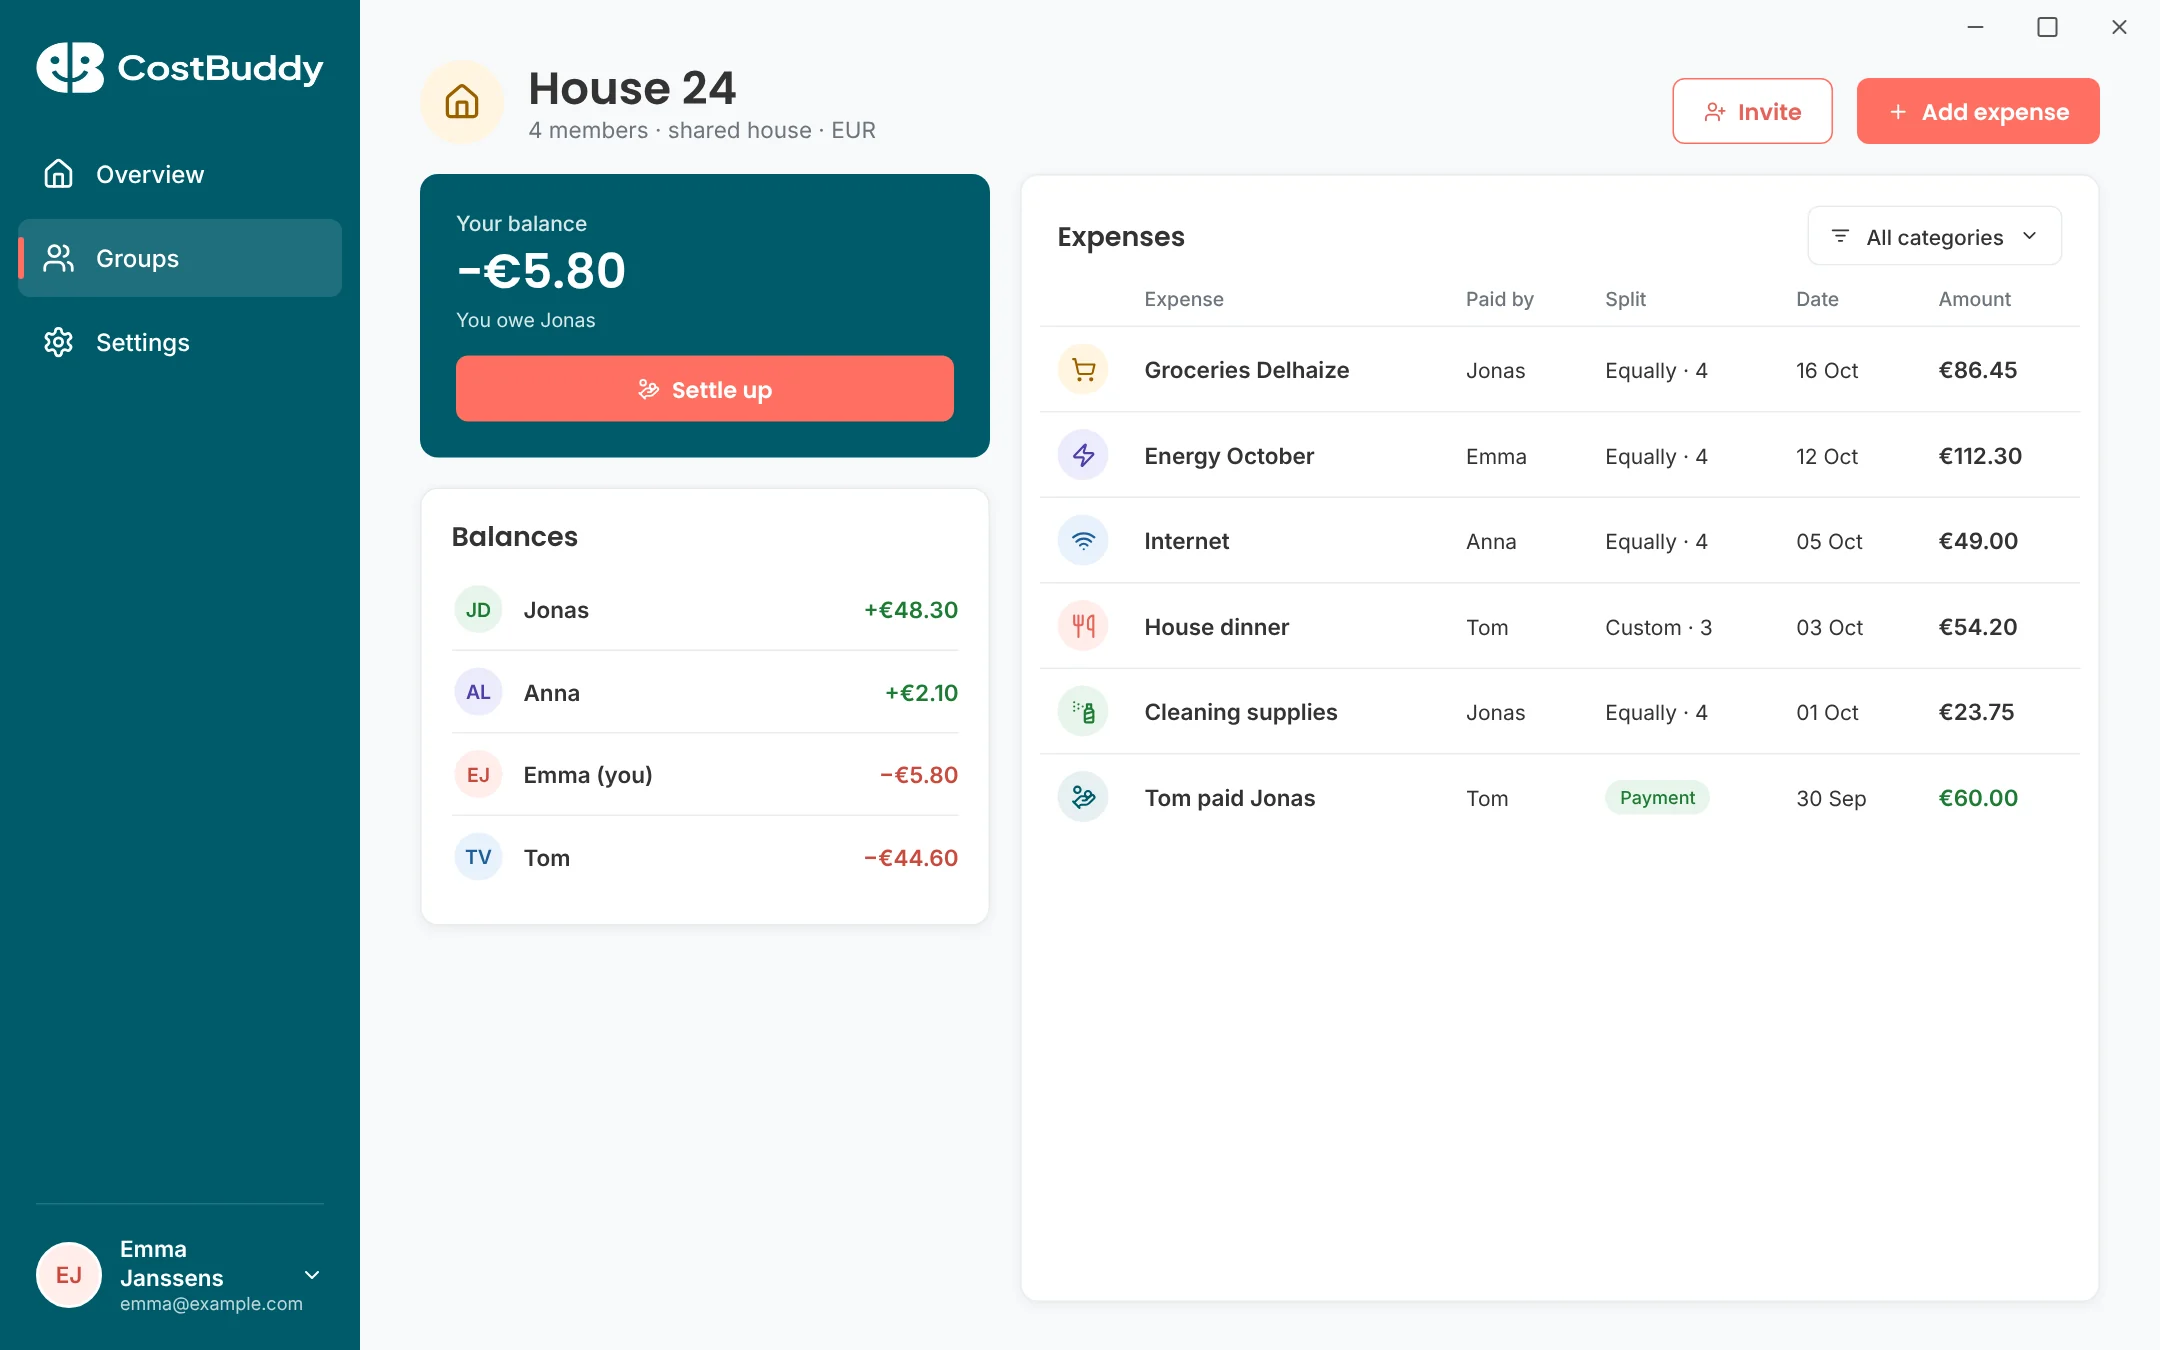This screenshot has height=1350, width=2160.
Task: Open the Energy October expense
Action: (1560, 456)
